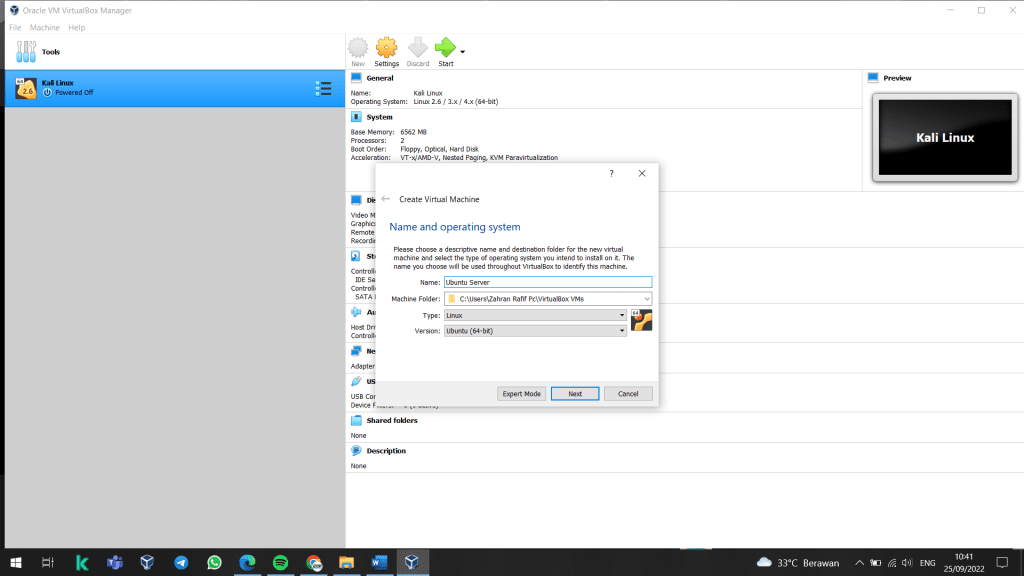Open WhatsApp from the taskbar
Image resolution: width=1024 pixels, height=576 pixels.
point(214,562)
